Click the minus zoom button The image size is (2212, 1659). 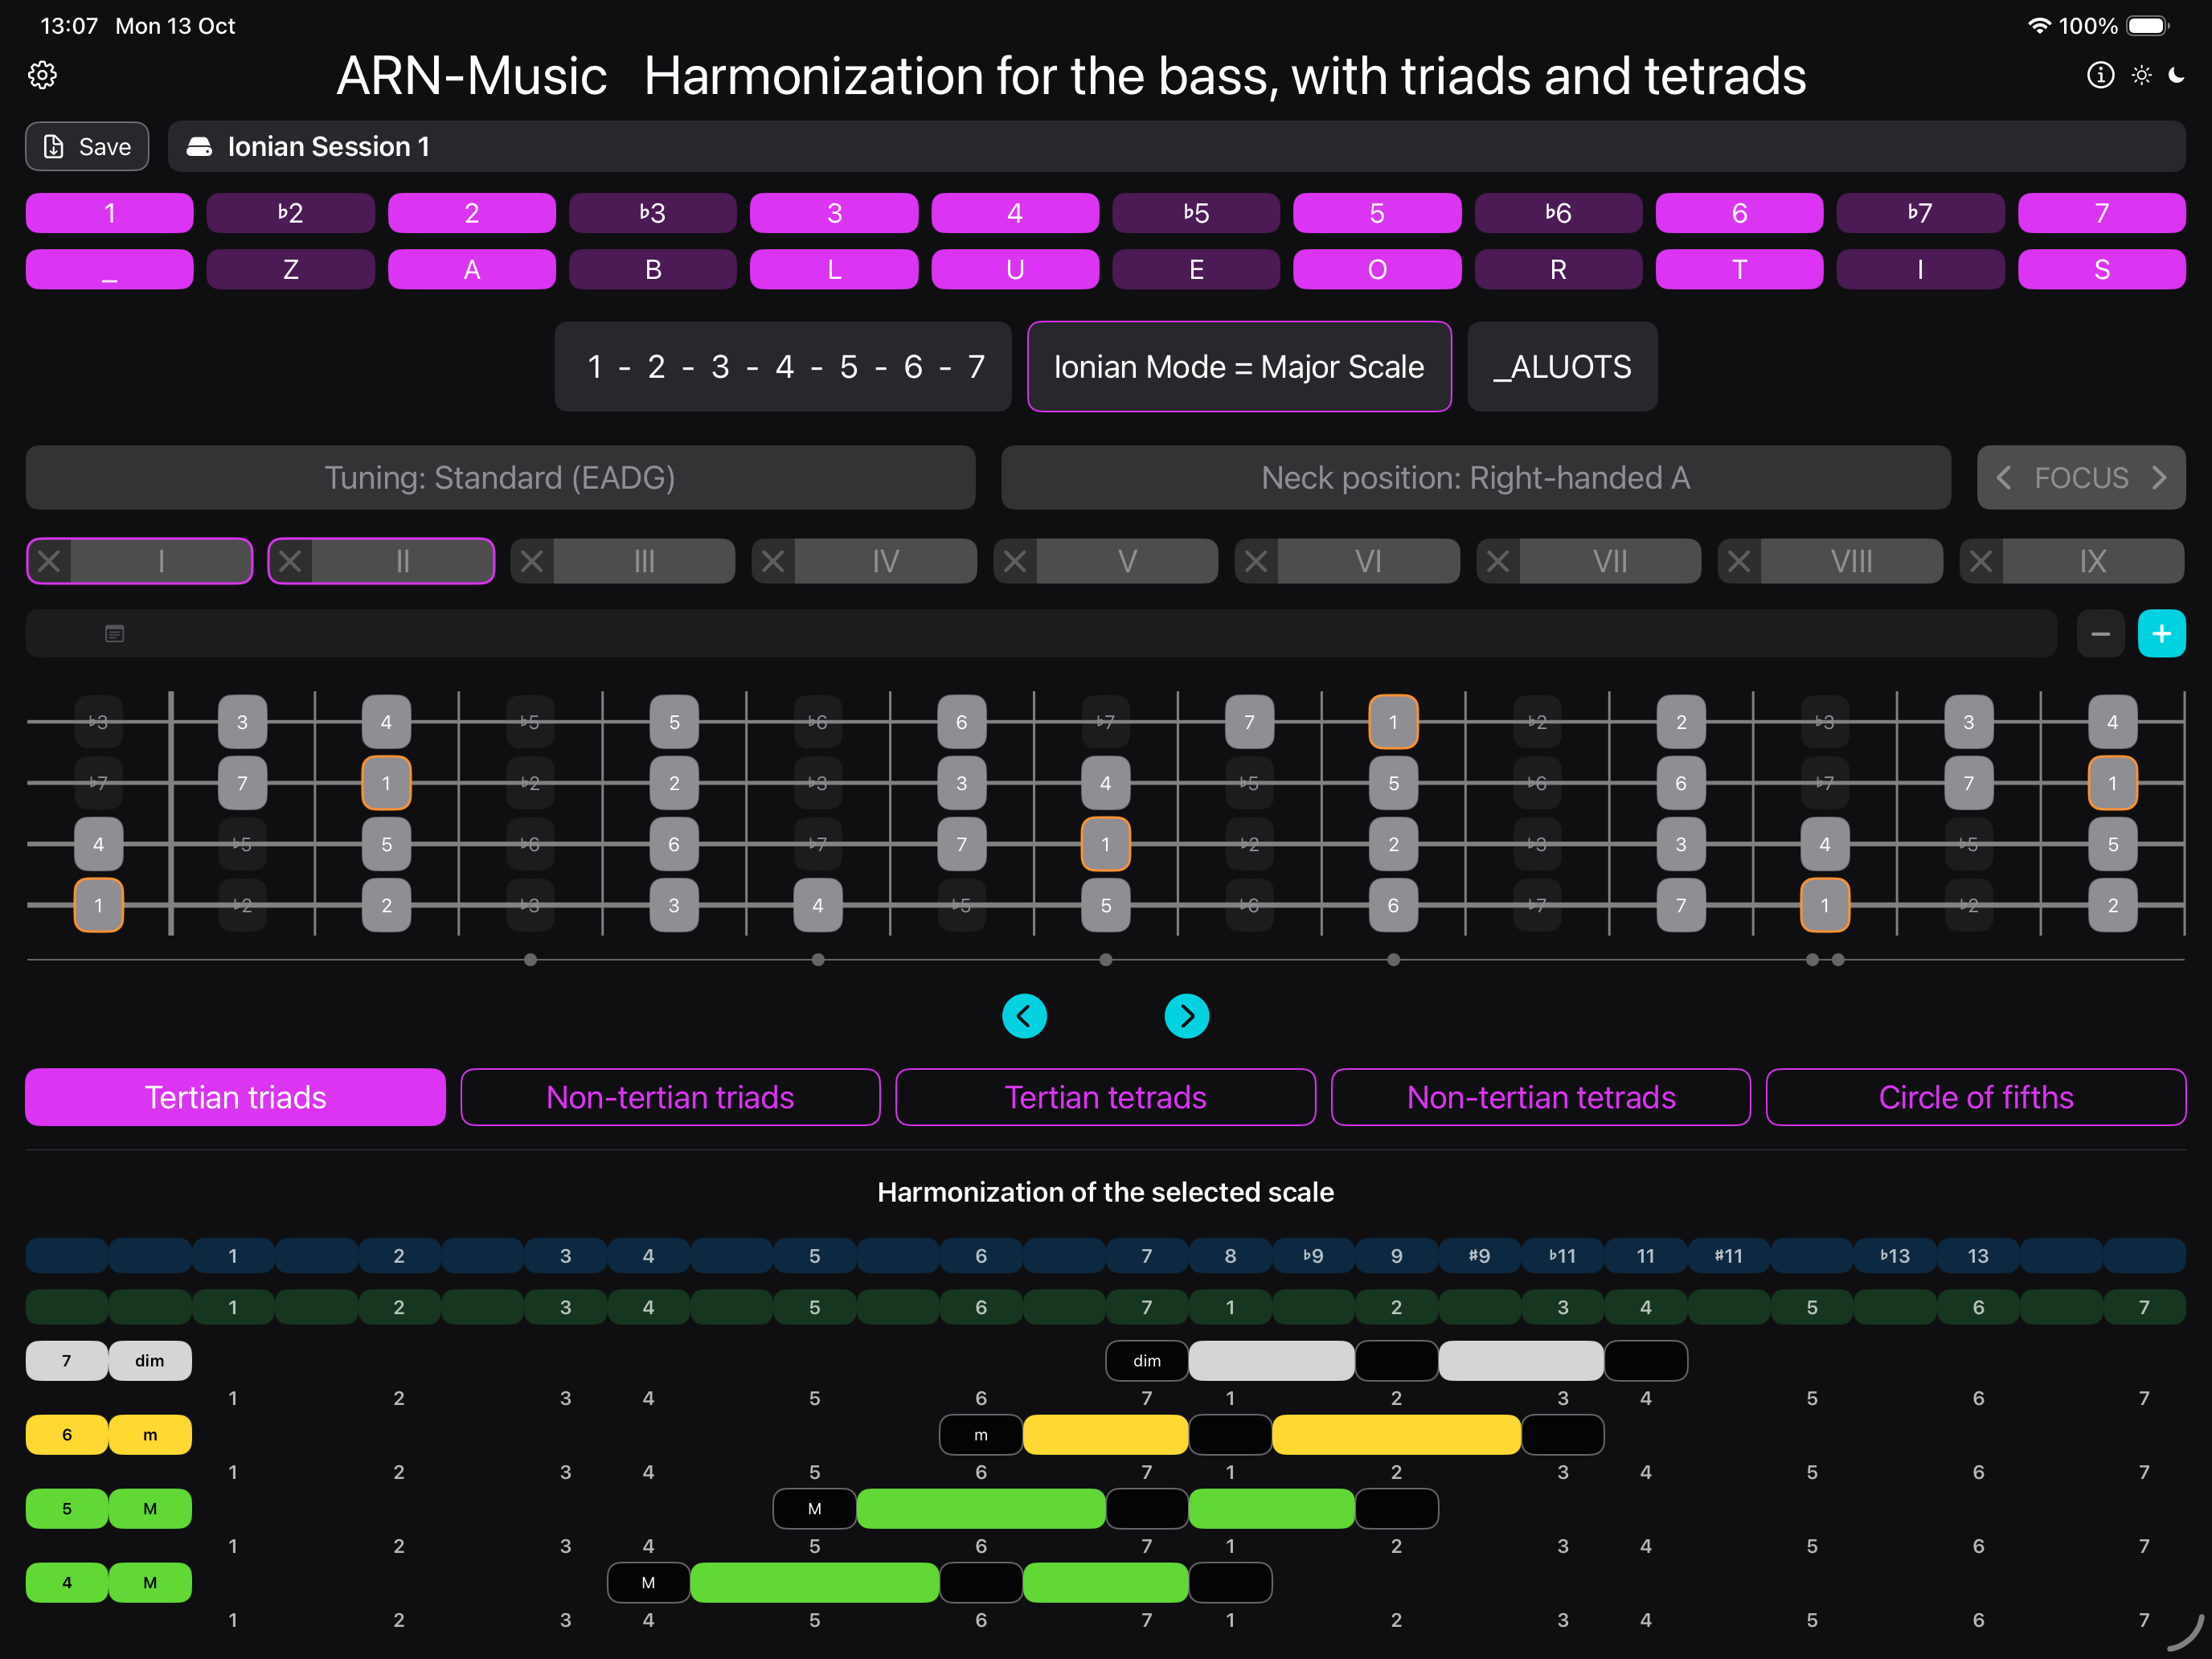pos(2100,634)
